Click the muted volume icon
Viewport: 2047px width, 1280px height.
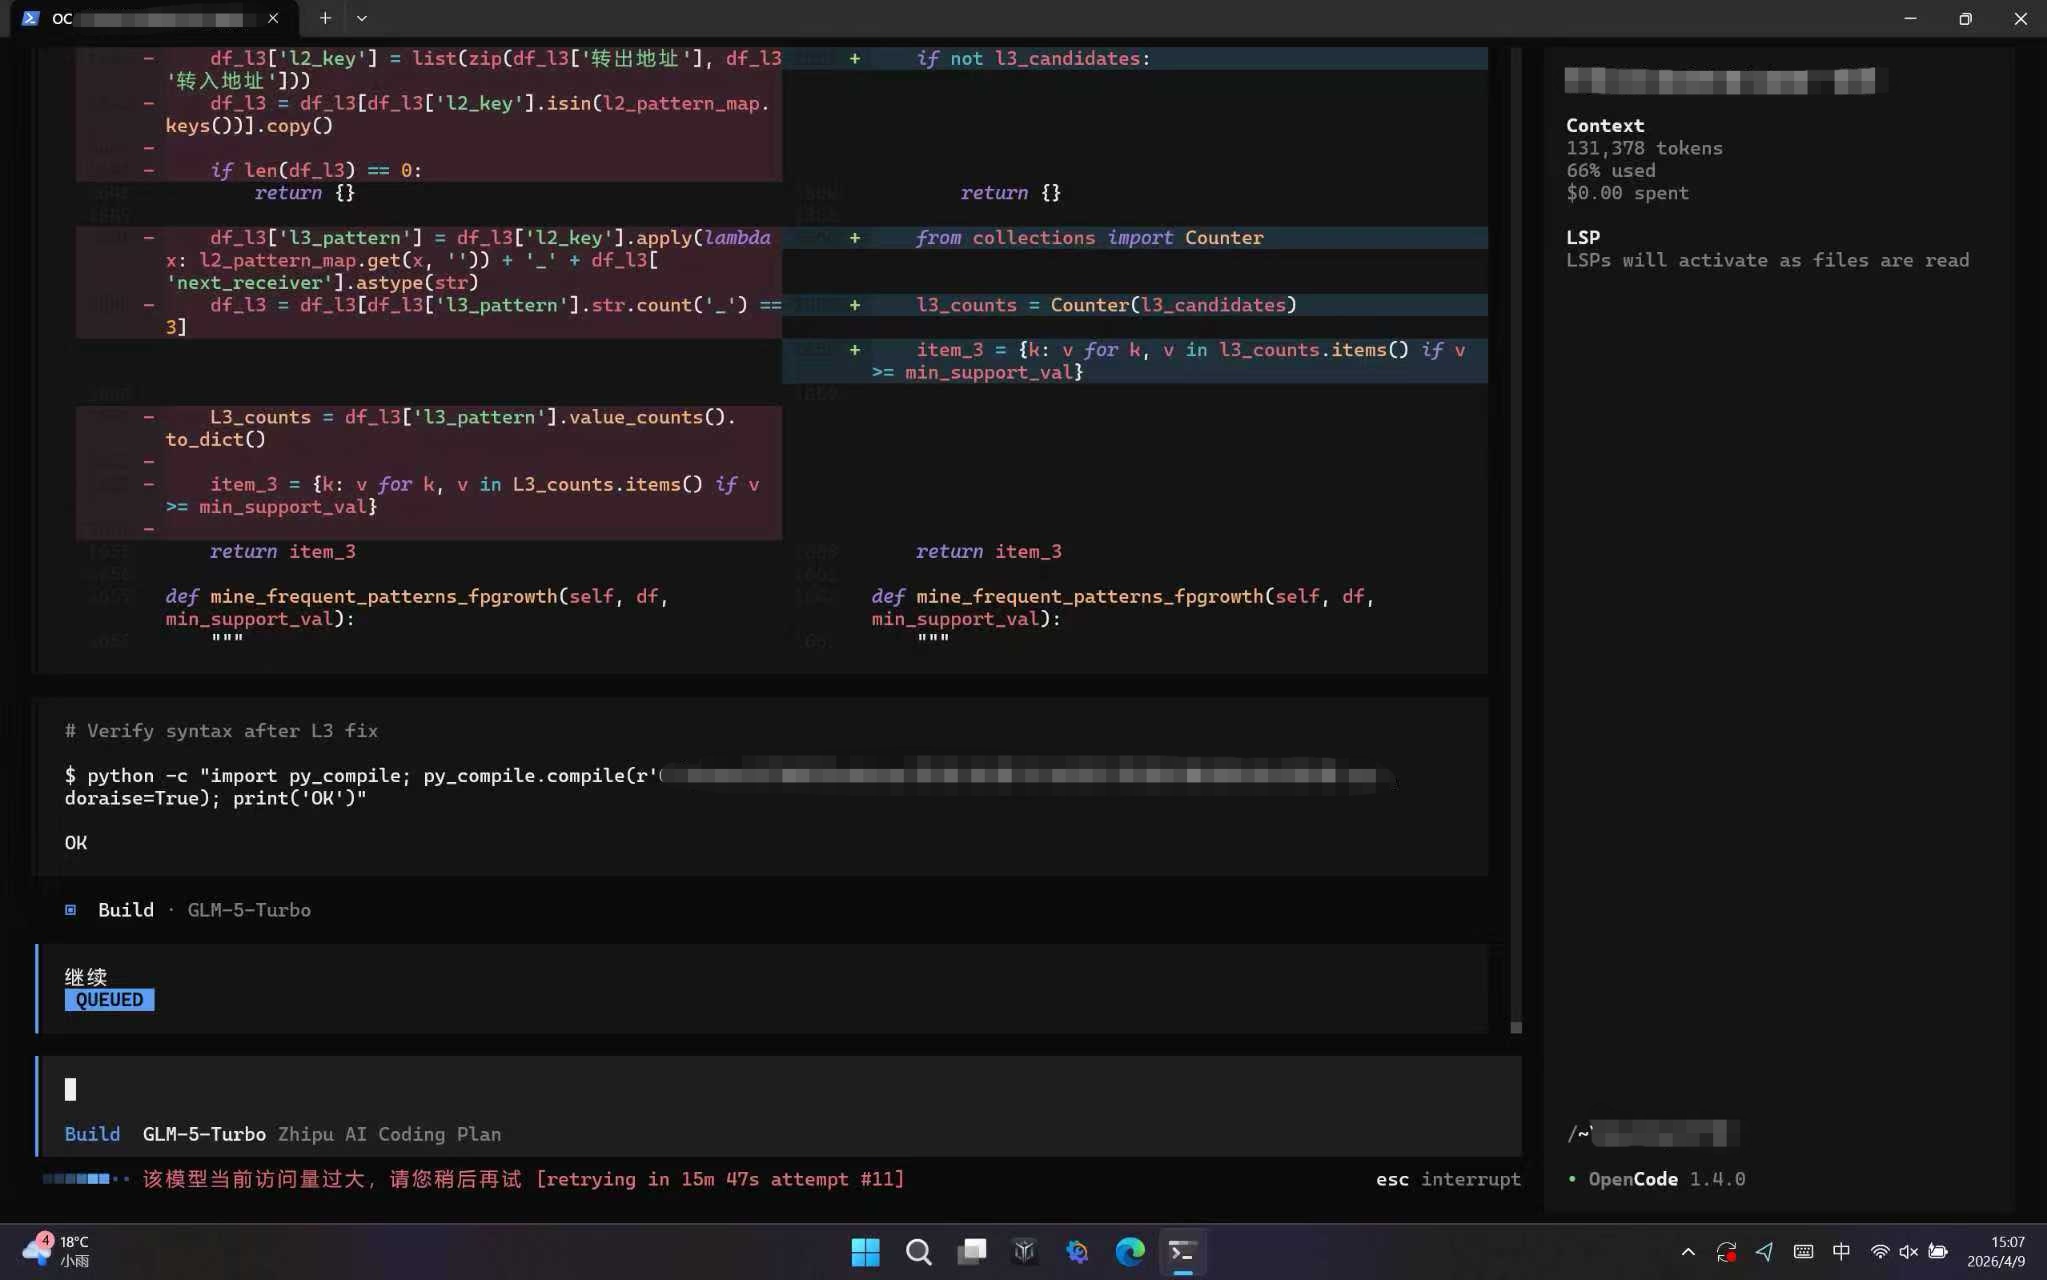tap(1908, 1252)
